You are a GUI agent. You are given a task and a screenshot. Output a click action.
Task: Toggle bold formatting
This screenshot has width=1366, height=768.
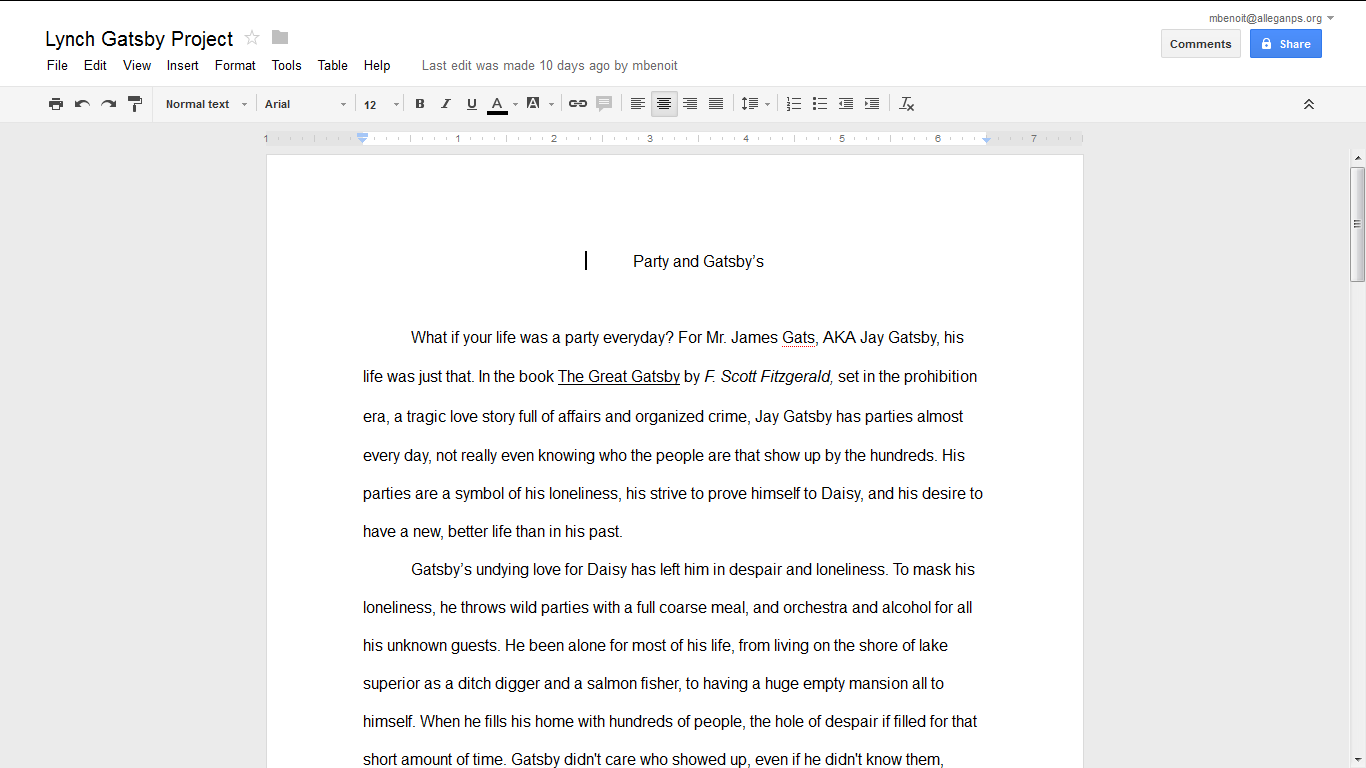pyautogui.click(x=420, y=104)
